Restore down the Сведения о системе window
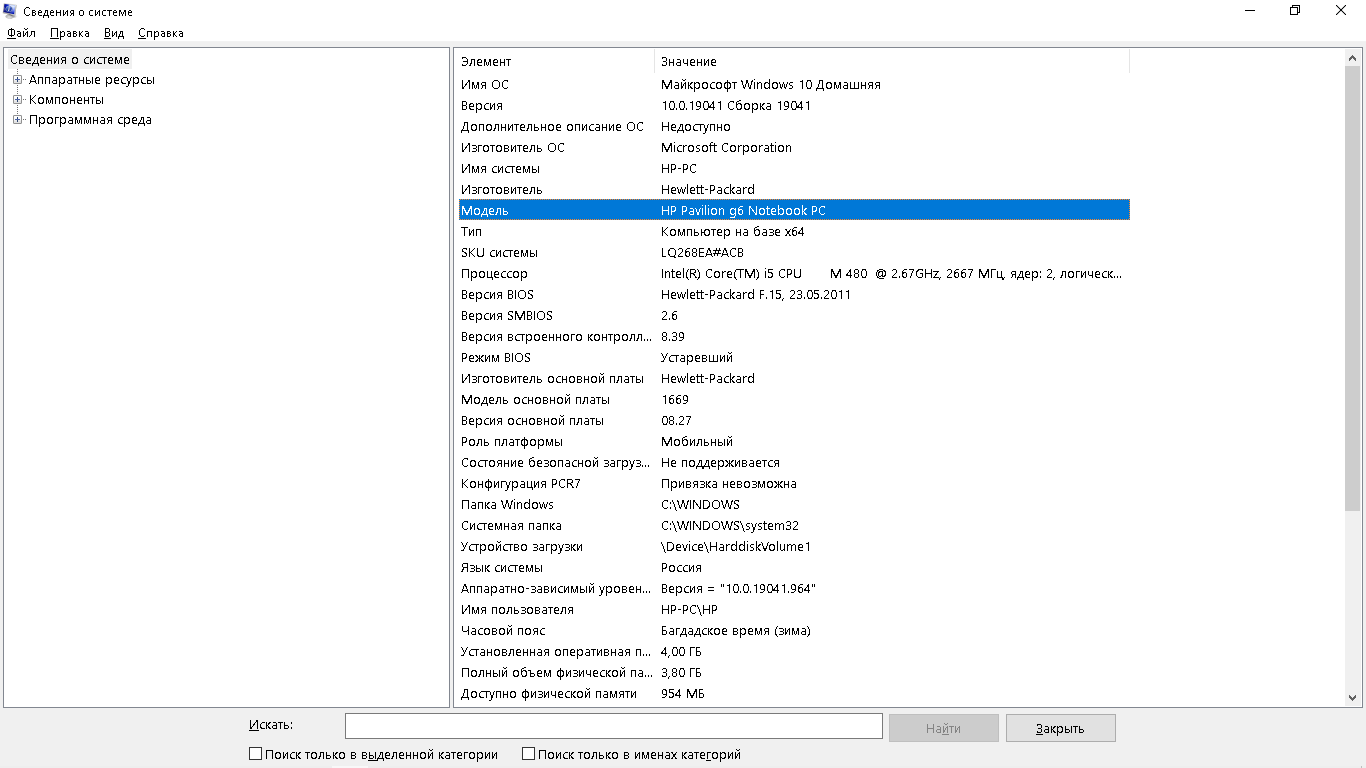 [1296, 11]
